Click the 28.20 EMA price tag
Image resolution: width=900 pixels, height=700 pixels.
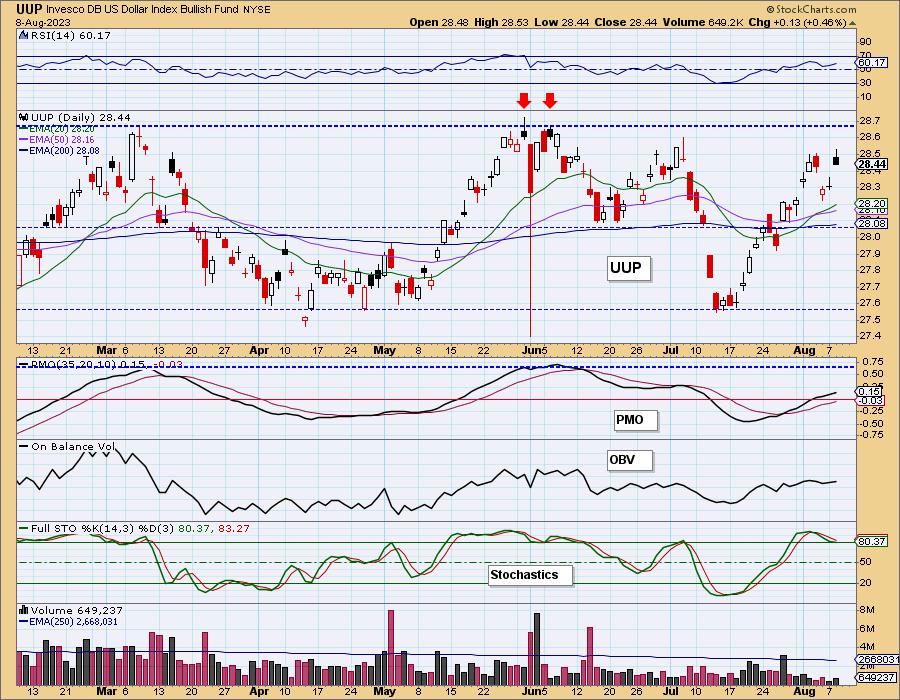click(872, 204)
